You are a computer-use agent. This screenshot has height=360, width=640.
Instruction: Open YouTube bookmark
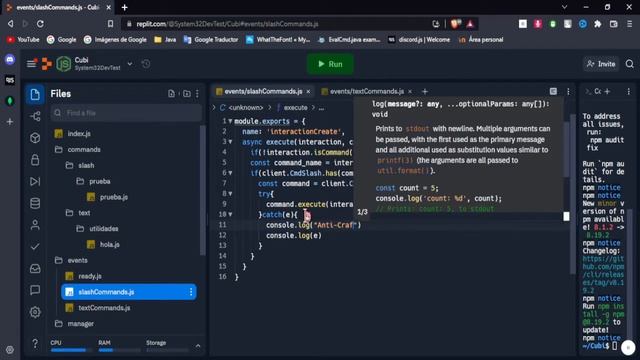click(23, 40)
